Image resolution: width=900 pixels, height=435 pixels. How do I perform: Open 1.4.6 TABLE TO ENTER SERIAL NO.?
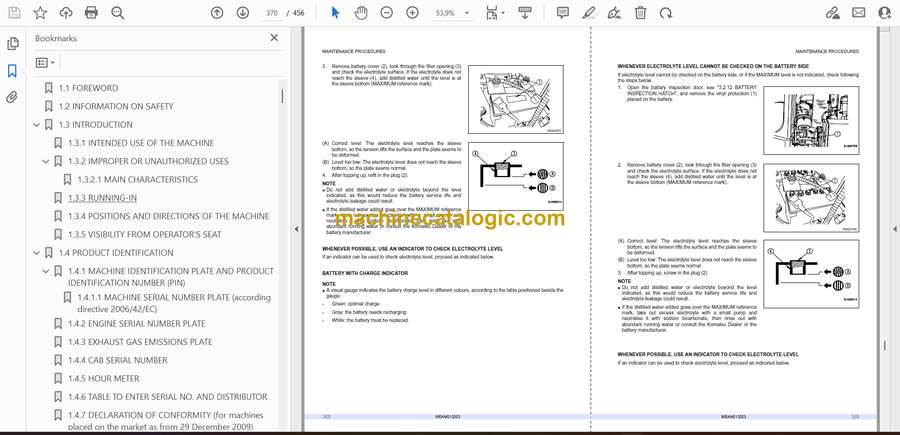click(167, 397)
